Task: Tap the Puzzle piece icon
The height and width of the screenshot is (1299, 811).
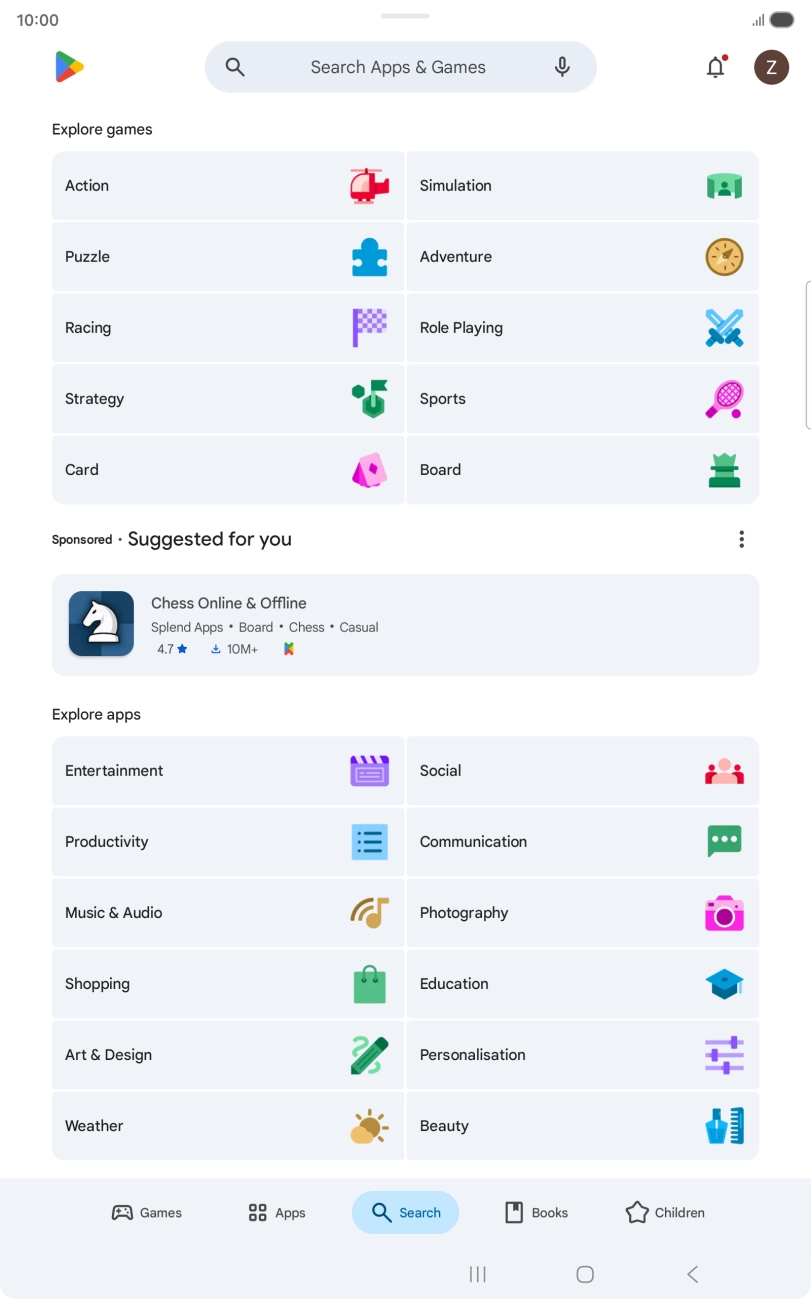Action: 369,257
